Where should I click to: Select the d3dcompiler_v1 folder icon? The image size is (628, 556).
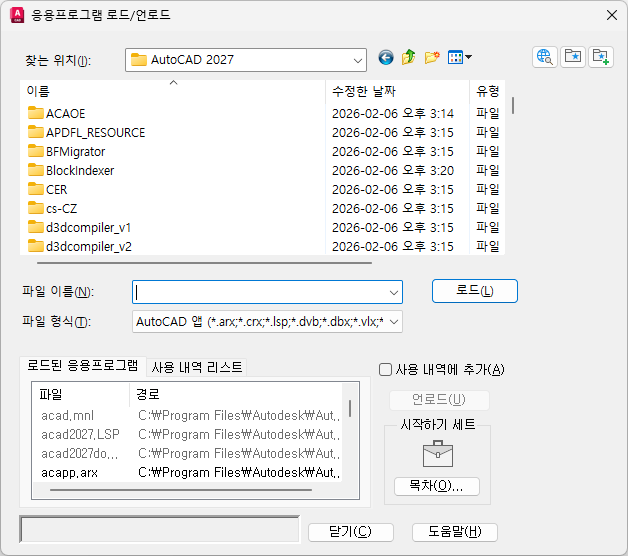(36, 227)
